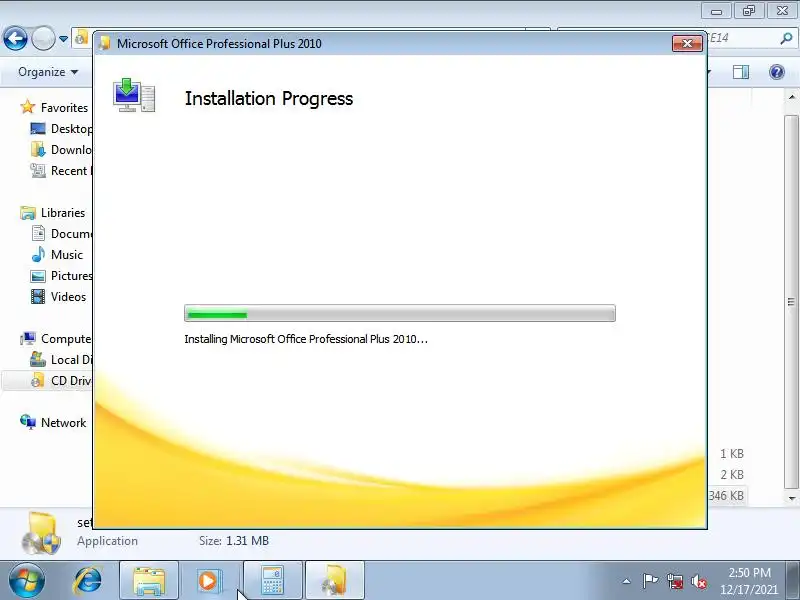Click the vertical scrollbar thumb in Explorer
The image size is (800, 600).
791,301
